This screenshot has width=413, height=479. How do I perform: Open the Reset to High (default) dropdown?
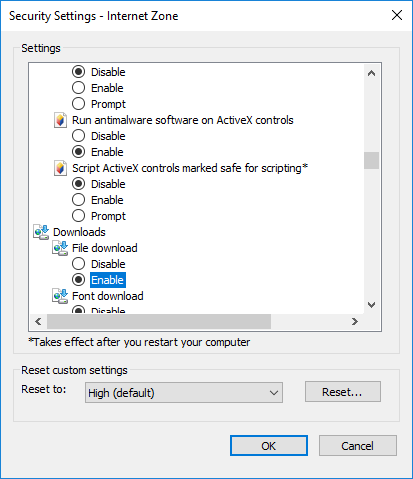pos(184,393)
